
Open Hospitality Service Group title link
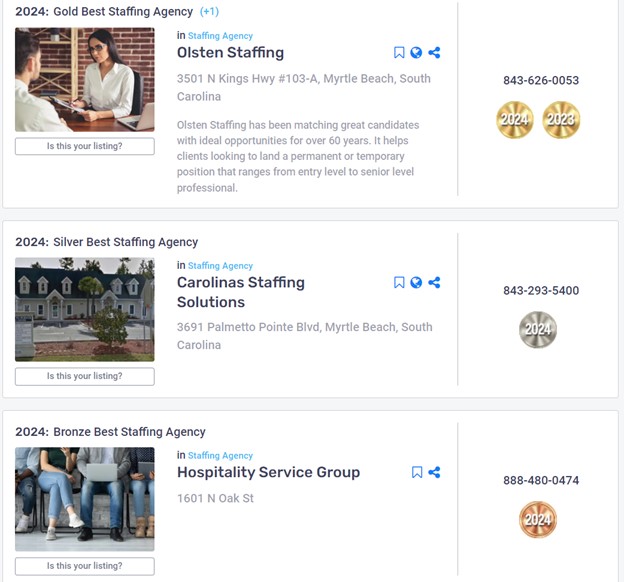(x=269, y=472)
